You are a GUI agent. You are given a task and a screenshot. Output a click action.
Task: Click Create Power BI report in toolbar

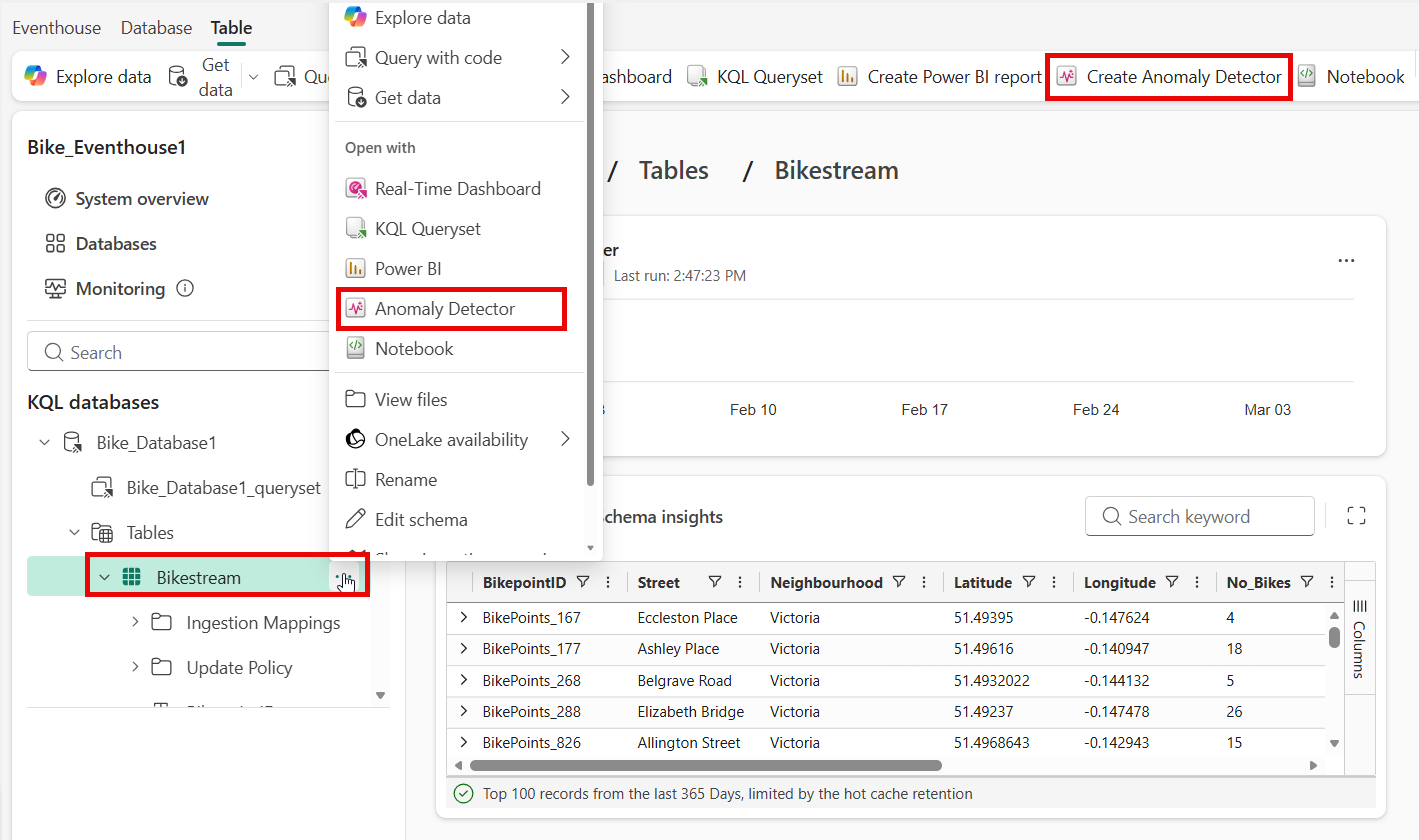(939, 77)
